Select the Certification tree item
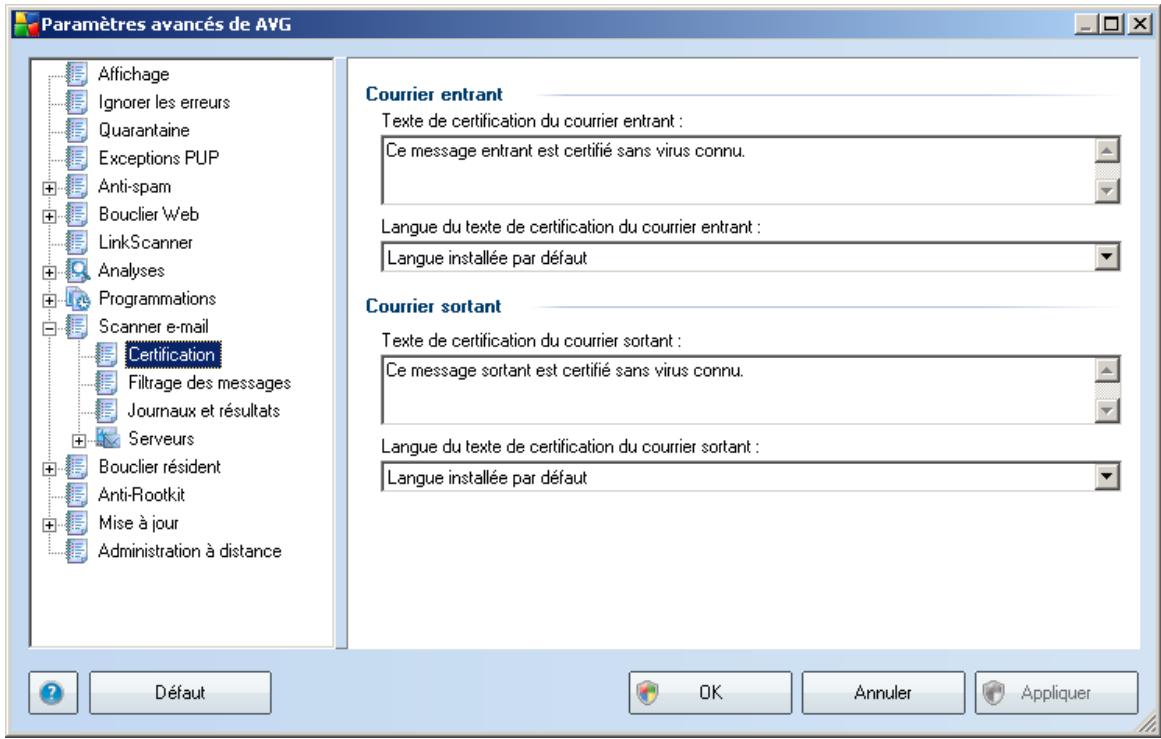Viewport: 1161px width, 739px height. pos(172,355)
